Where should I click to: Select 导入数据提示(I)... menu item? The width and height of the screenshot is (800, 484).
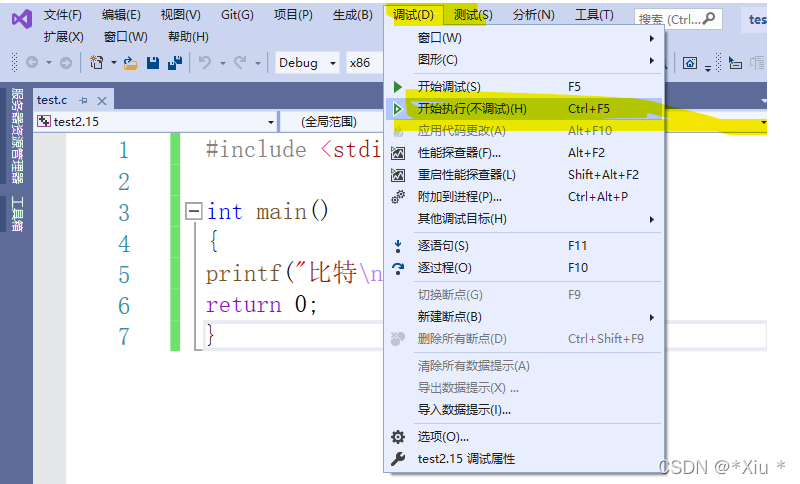click(524, 410)
